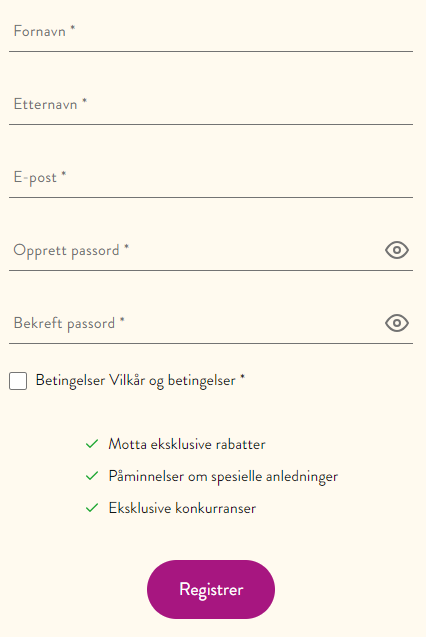Click the Eksklusive konkurranser benefit text
Screen dimensions: 426x637
[182, 508]
